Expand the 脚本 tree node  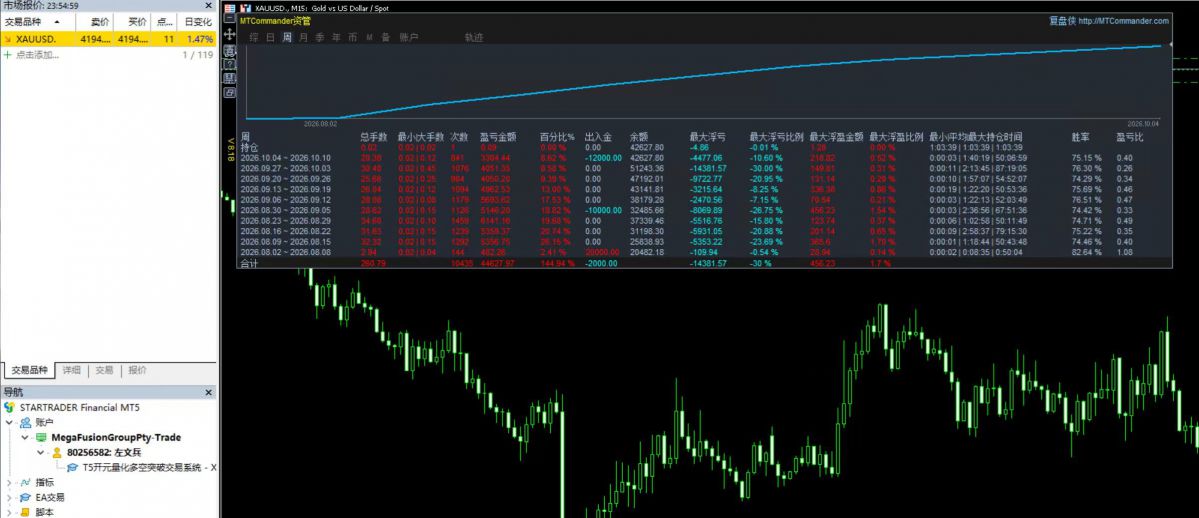(9, 513)
